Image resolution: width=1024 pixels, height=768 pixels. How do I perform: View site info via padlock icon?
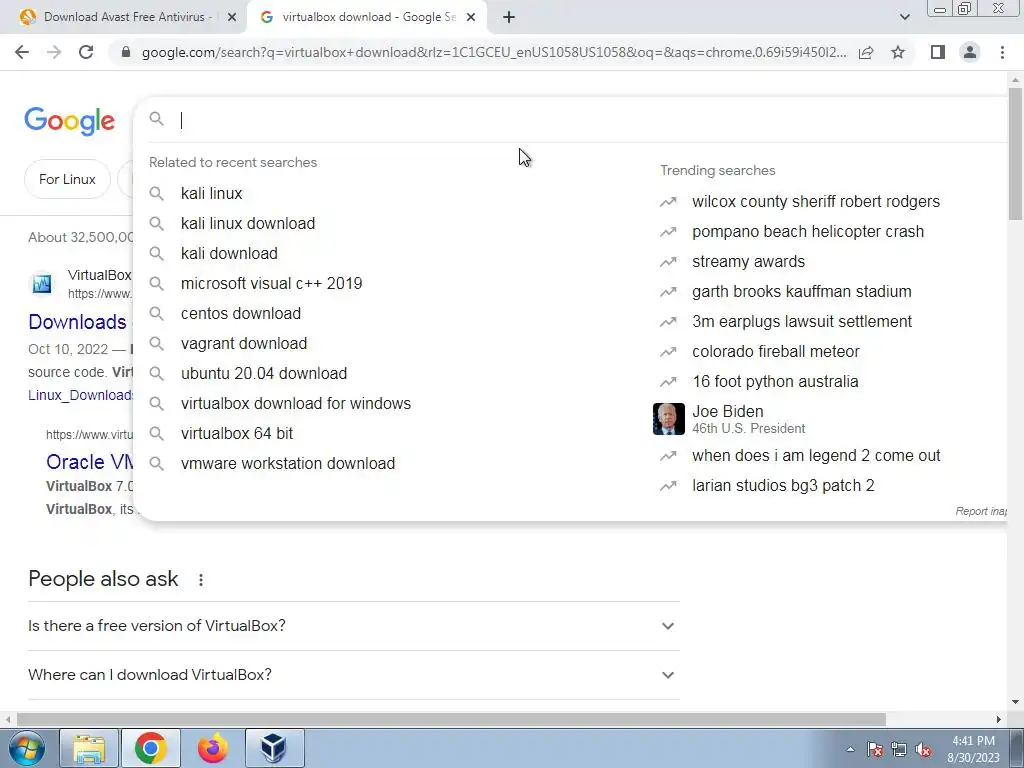coord(126,52)
